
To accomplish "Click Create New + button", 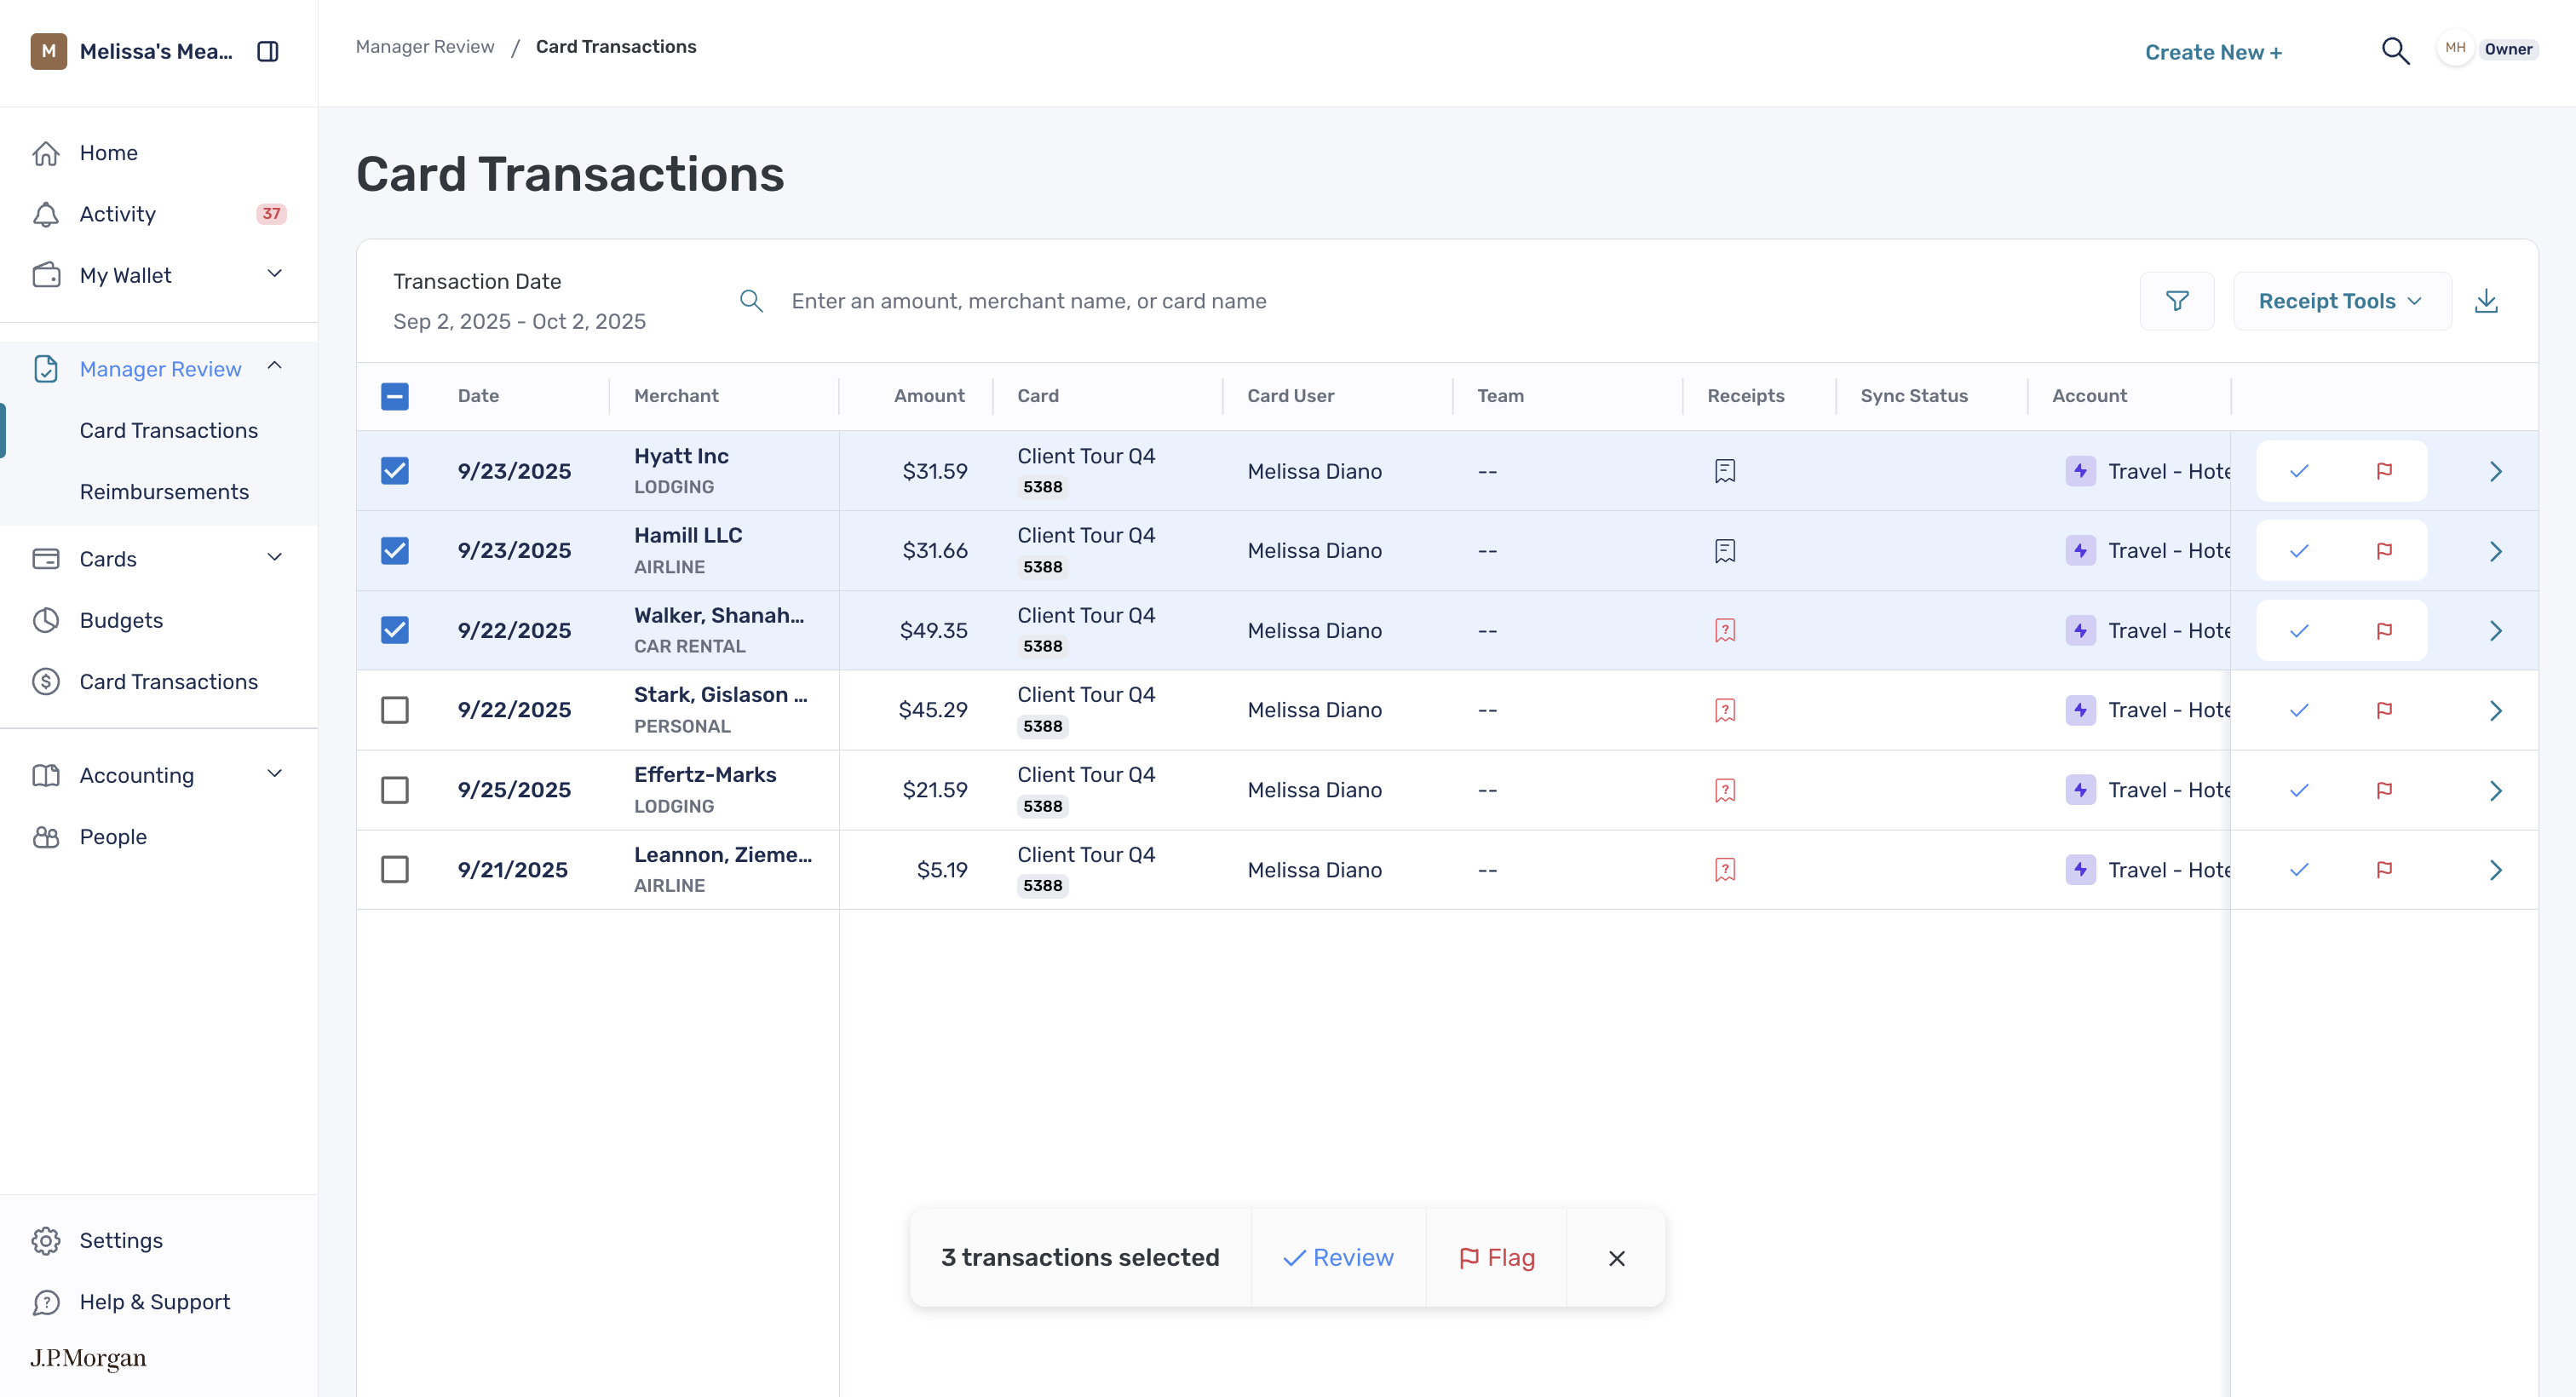I will click(2213, 52).
